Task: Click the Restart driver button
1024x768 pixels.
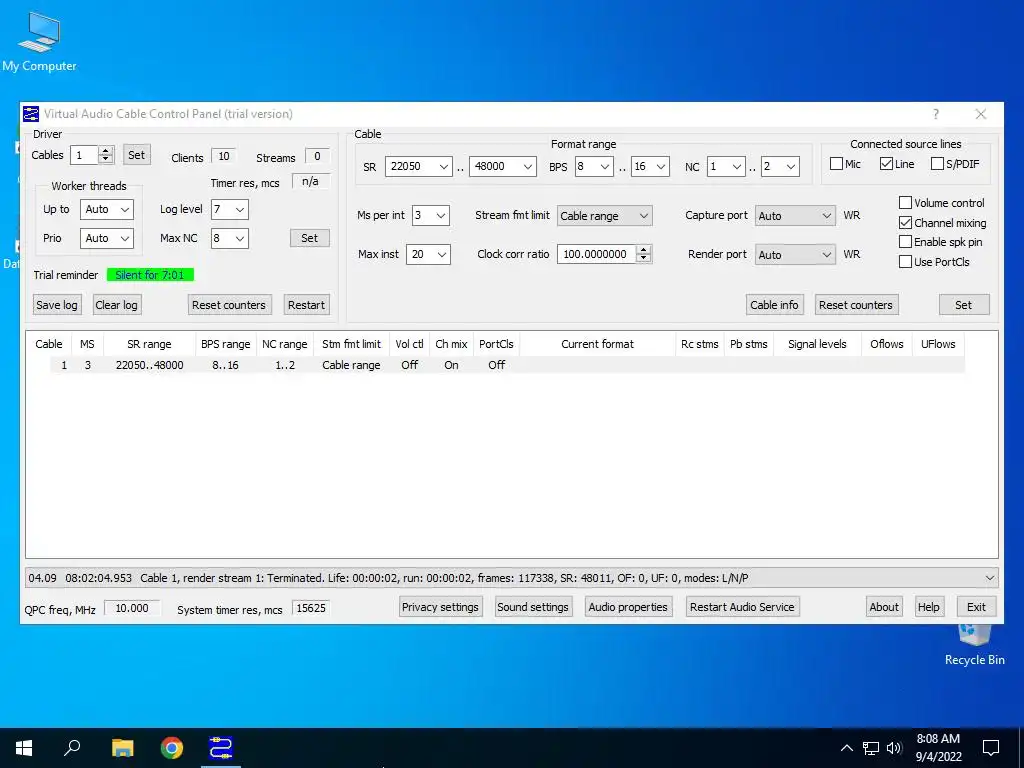Action: point(306,305)
